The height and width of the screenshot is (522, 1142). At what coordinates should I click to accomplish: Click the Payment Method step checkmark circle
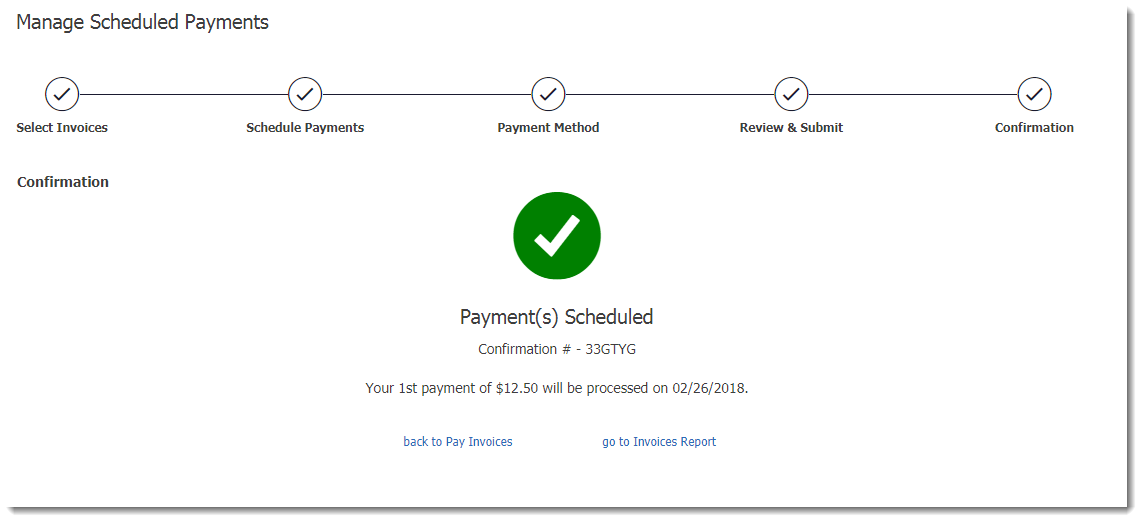548,94
